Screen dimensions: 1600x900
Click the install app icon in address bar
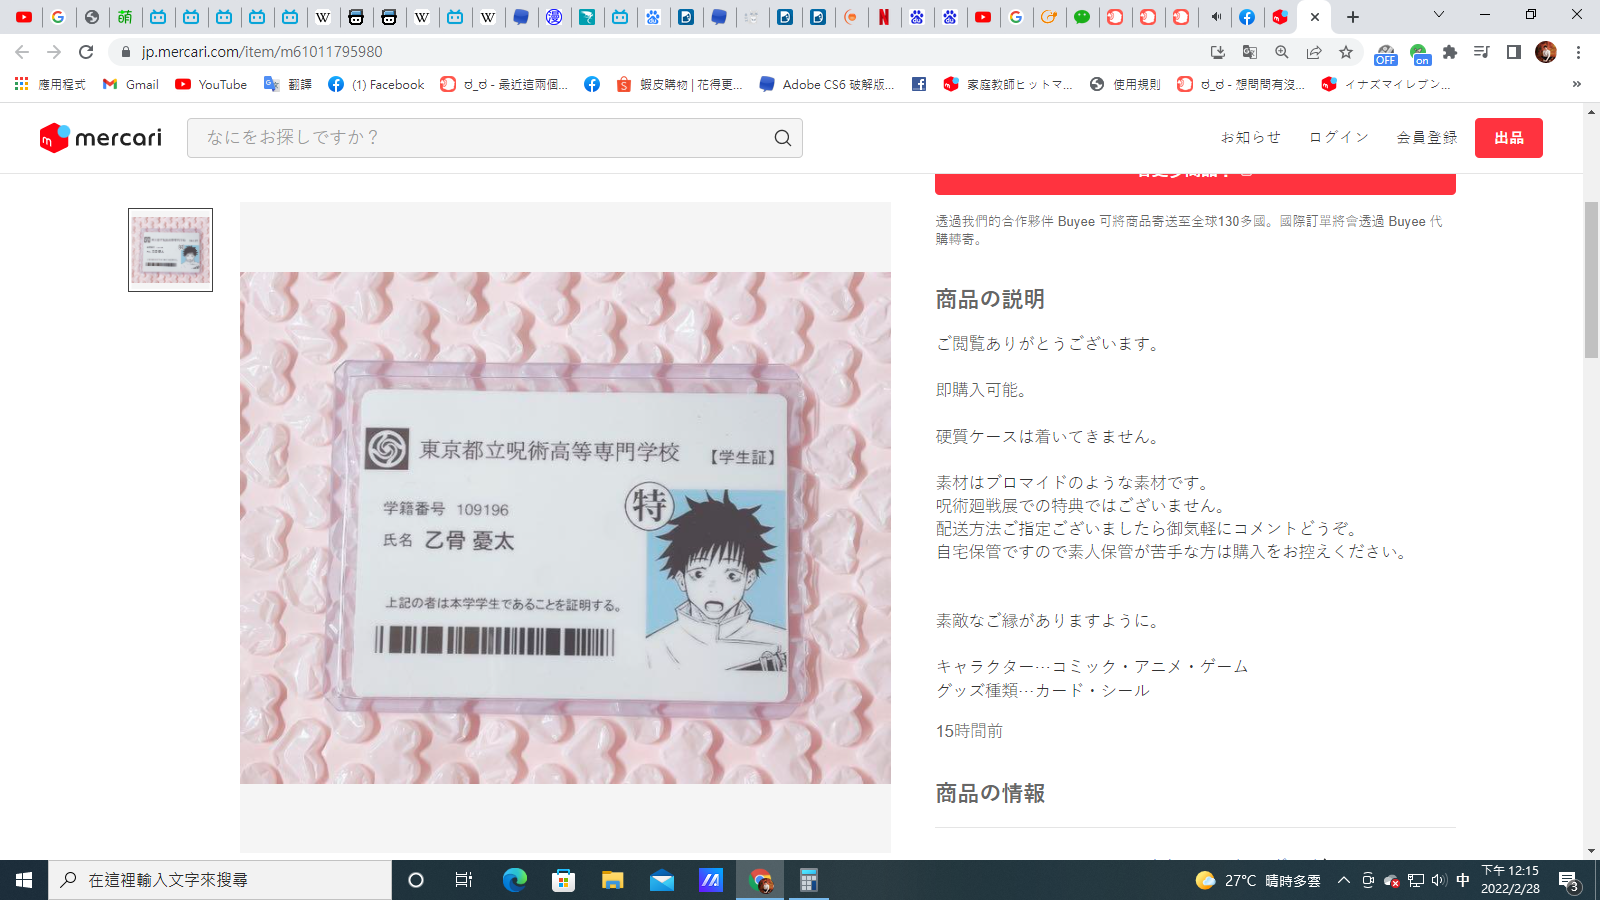pos(1218,52)
